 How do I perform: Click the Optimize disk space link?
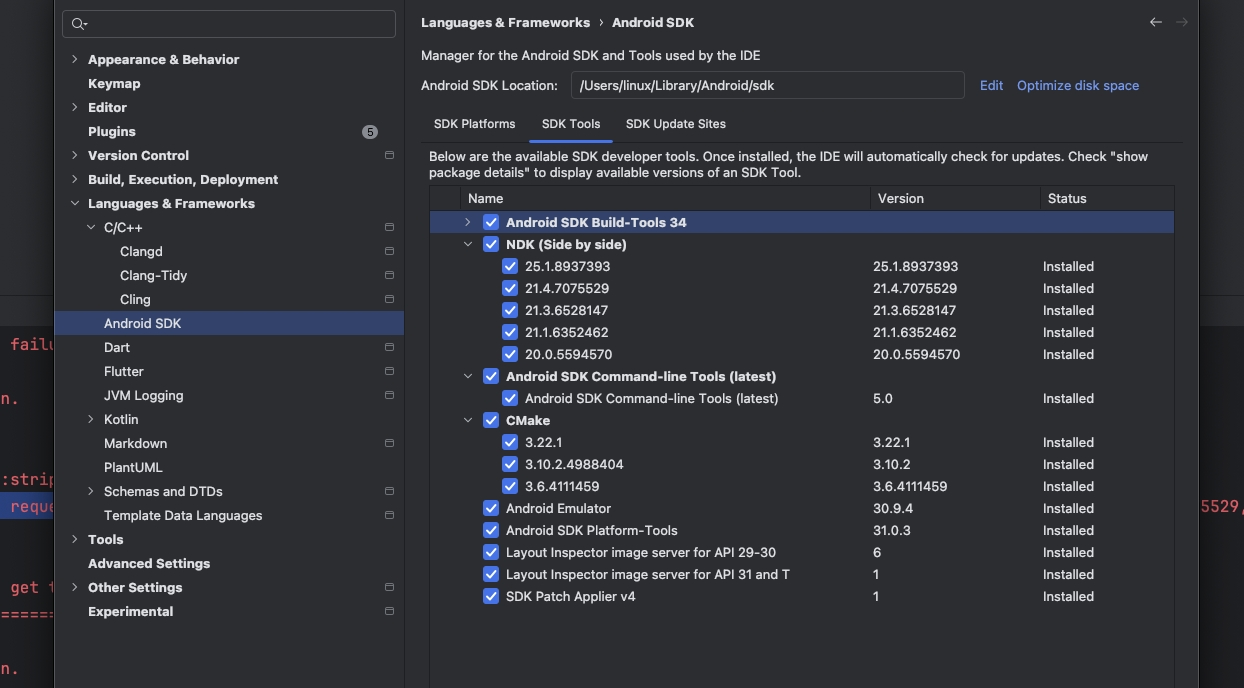pos(1078,86)
